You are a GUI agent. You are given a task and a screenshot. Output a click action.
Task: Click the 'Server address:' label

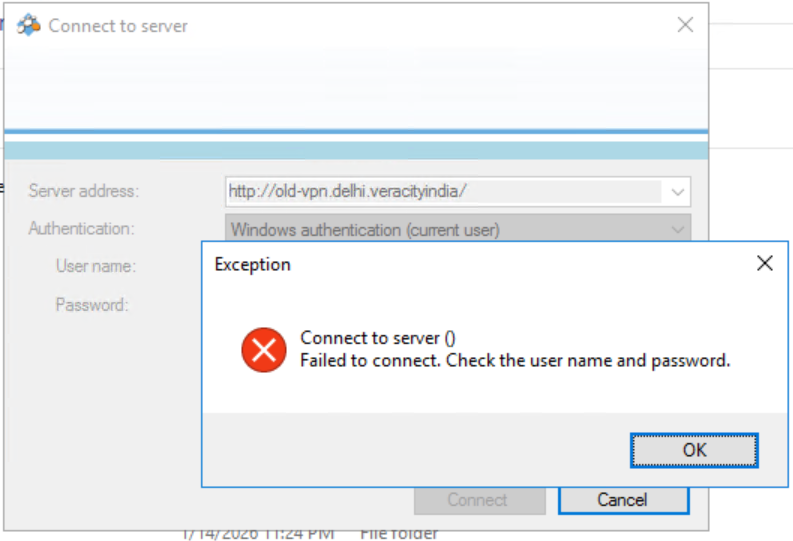(x=84, y=191)
